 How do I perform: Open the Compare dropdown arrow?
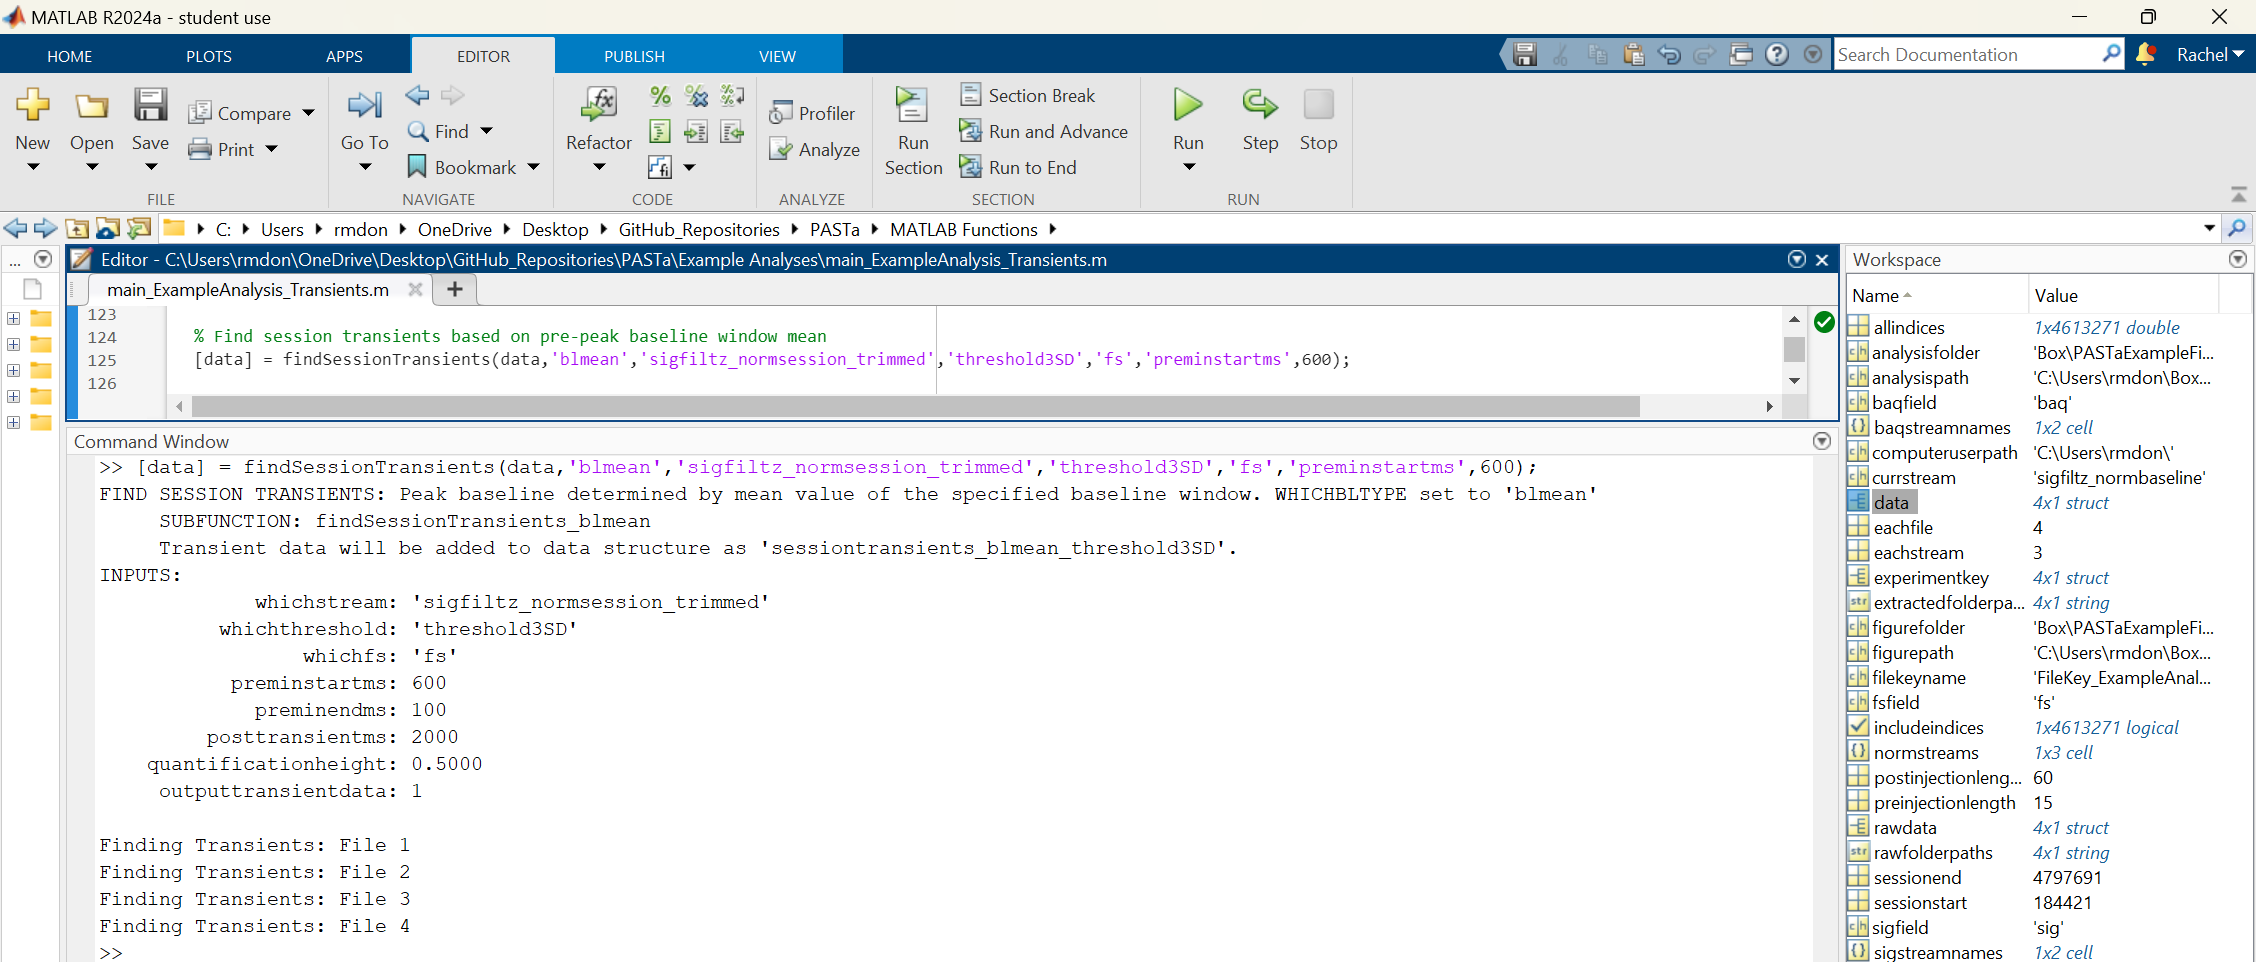click(x=308, y=113)
